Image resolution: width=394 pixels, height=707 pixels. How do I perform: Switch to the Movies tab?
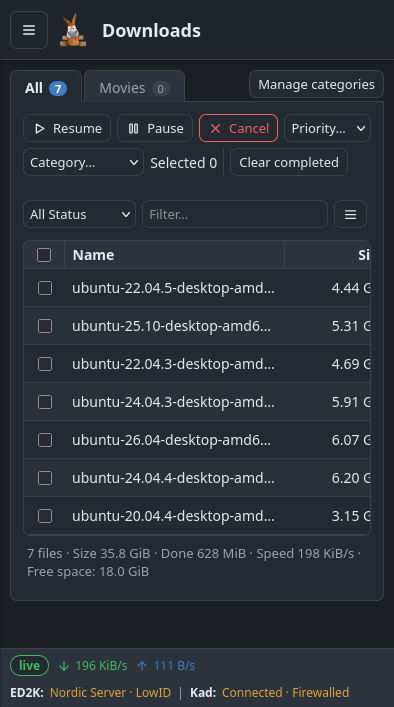click(134, 88)
